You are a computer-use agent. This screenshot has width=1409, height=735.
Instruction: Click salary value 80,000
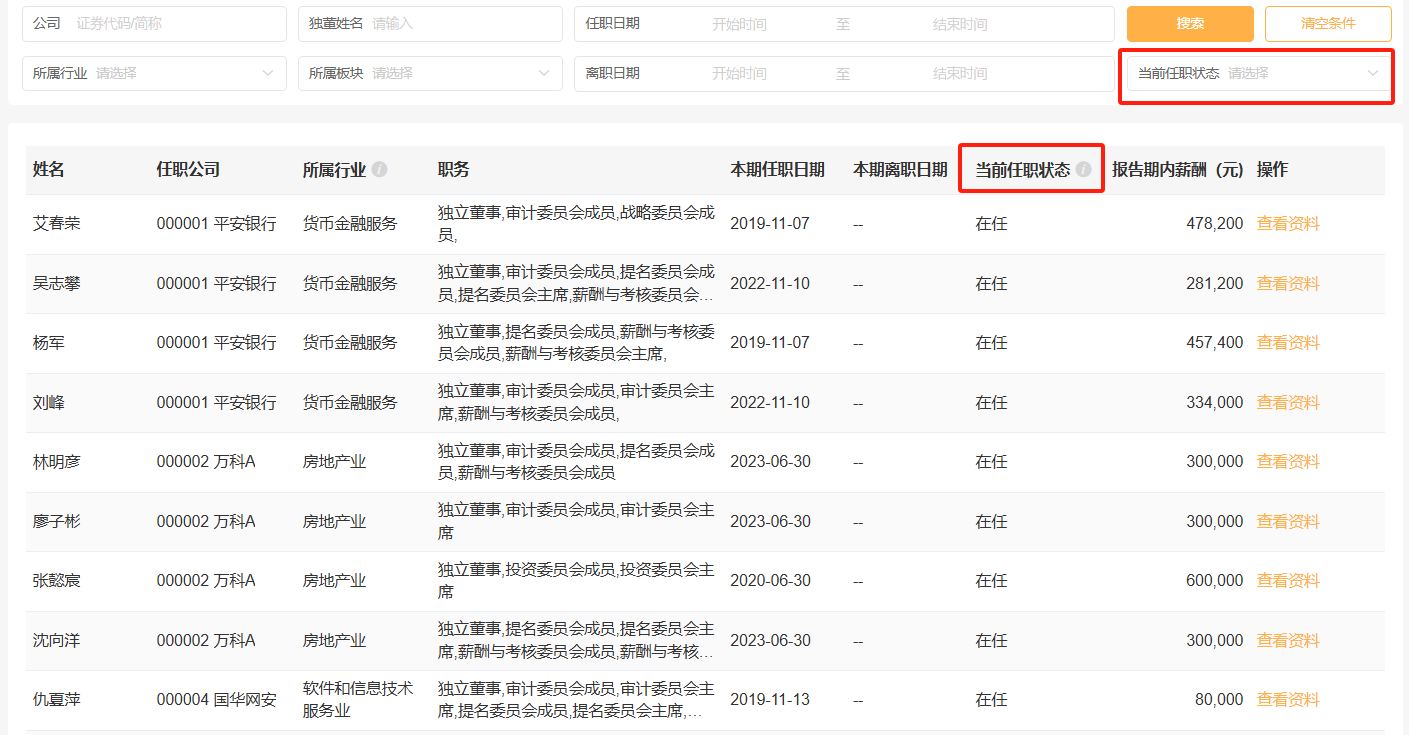pos(1219,700)
